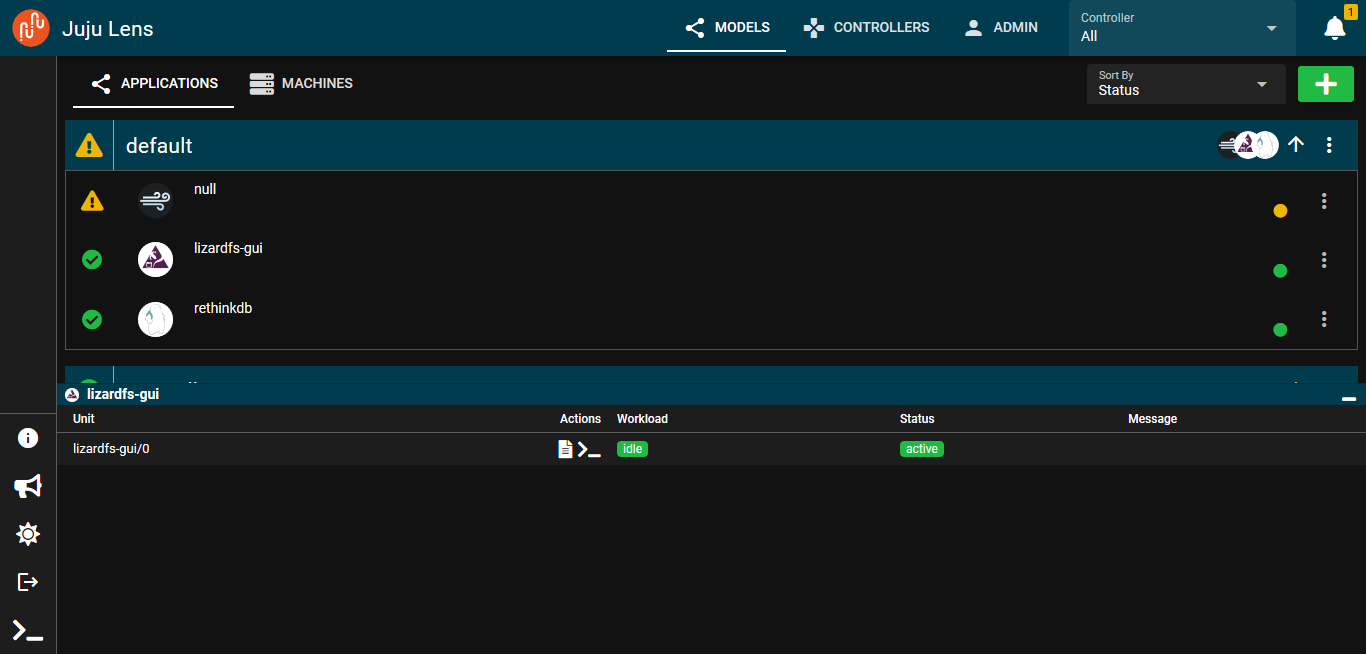Click the green status dot for rethinkdb
This screenshot has width=1366, height=654.
point(1280,329)
